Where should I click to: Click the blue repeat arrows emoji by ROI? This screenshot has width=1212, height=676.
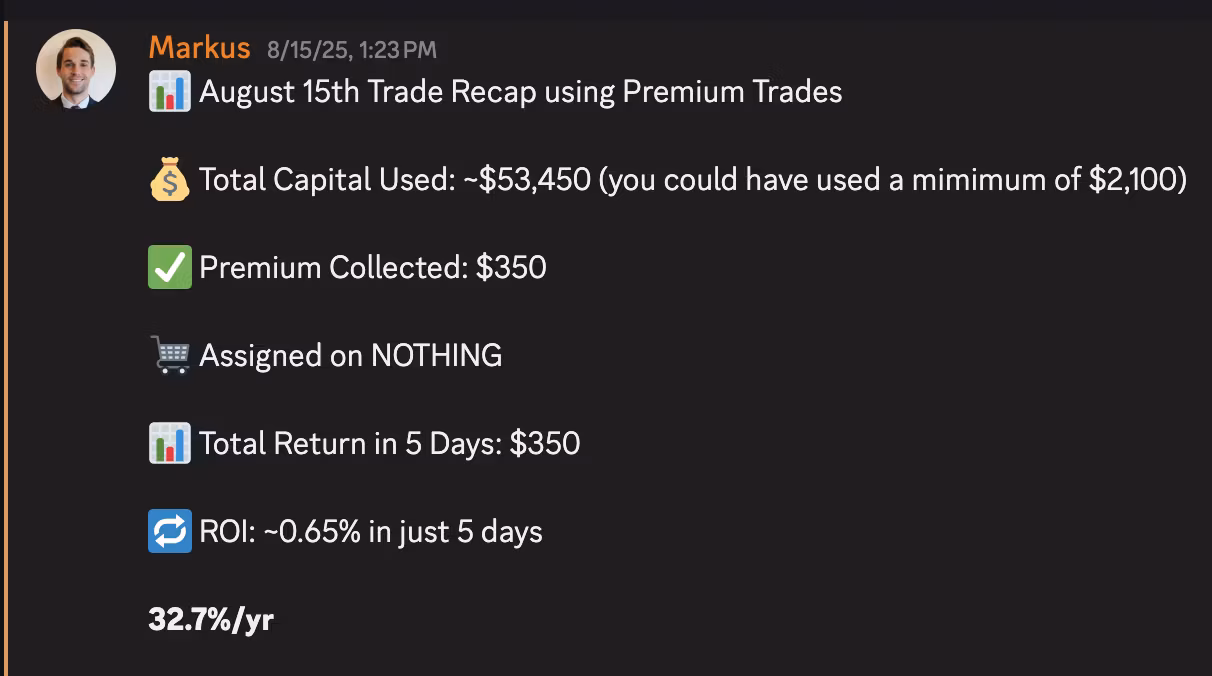pos(169,531)
